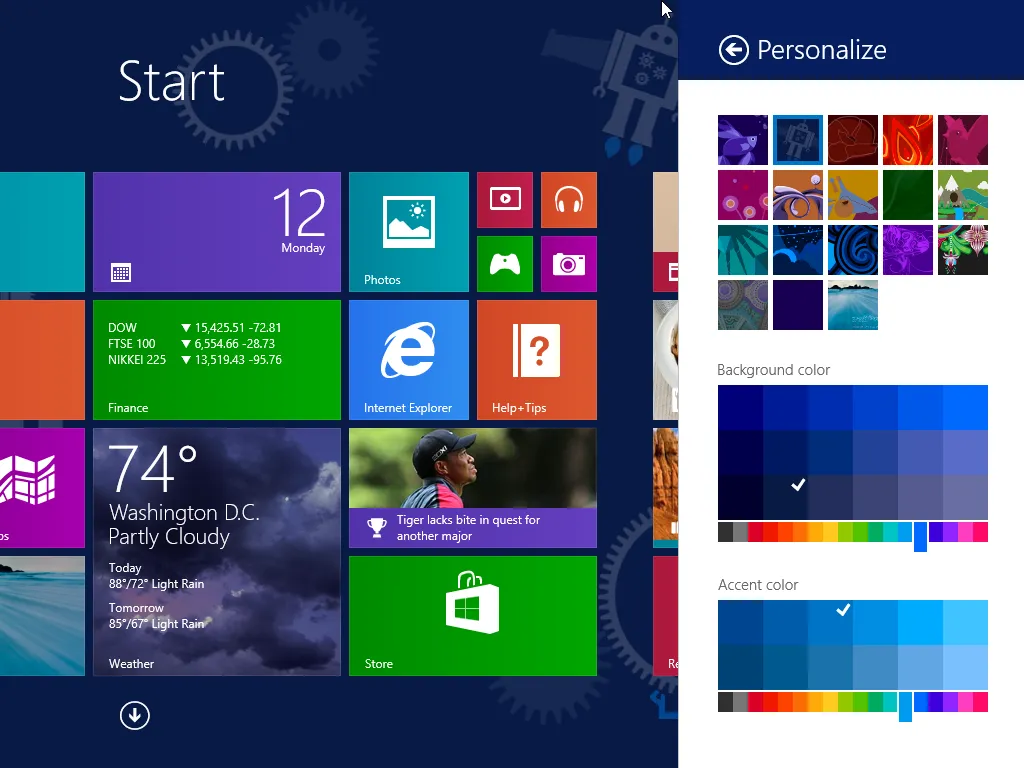Open the Maps app tile
1024x768 pixels.
(40, 488)
